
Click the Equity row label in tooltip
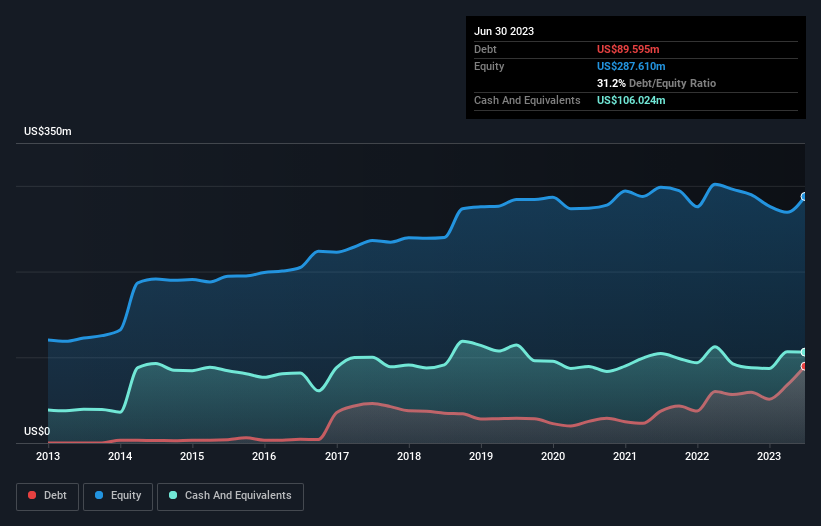(489, 66)
